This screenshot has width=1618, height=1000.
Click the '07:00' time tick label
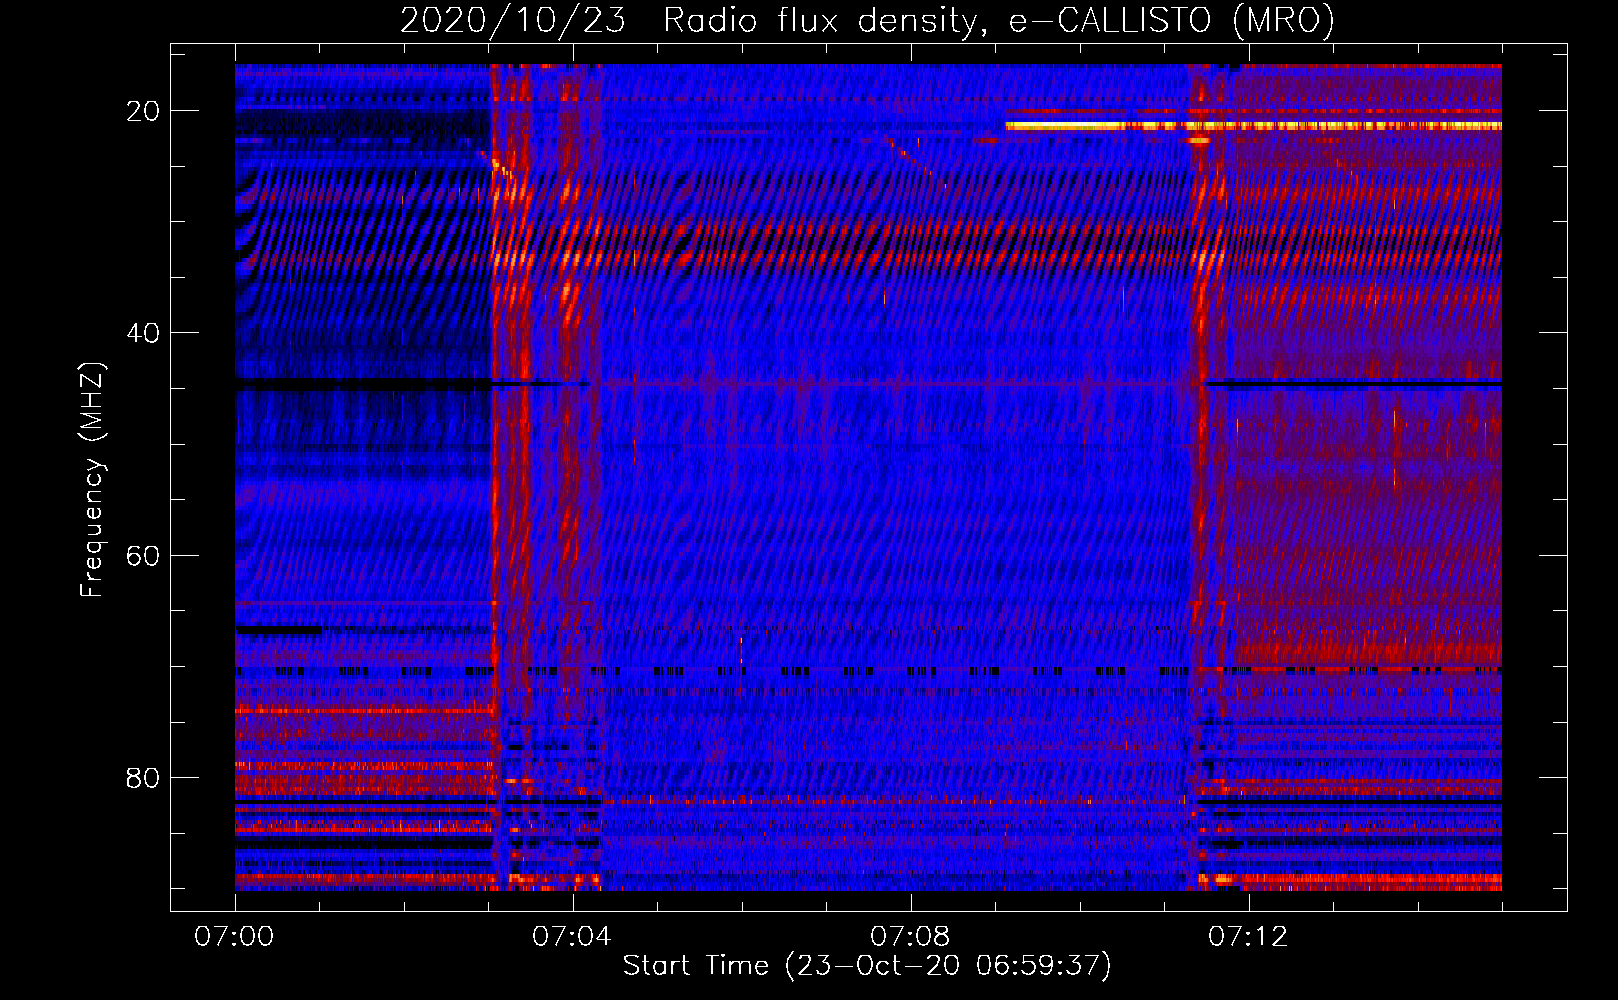[x=234, y=936]
